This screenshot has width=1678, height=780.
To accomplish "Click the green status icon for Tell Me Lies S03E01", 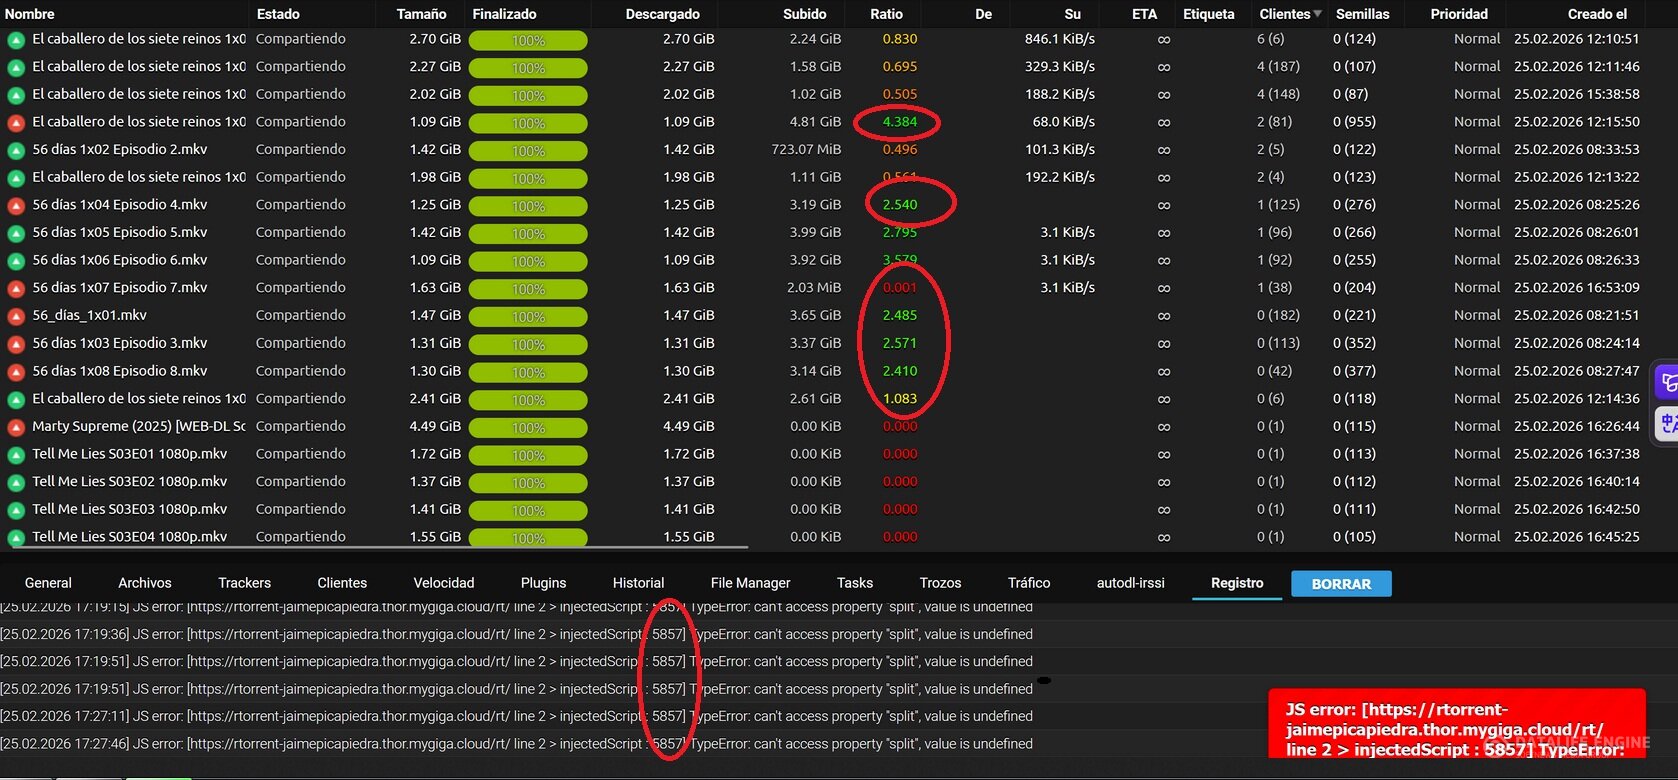I will tap(16, 455).
